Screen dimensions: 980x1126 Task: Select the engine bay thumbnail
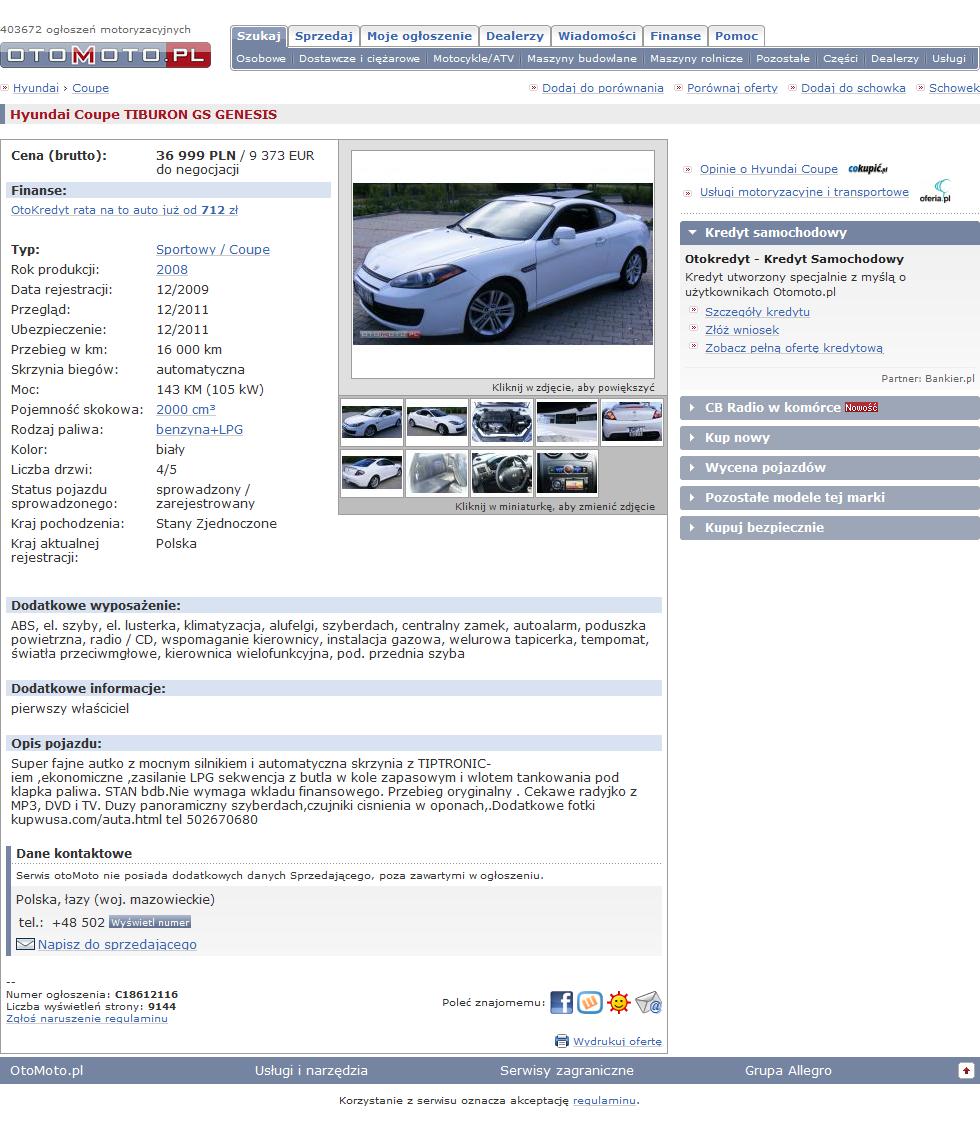click(x=502, y=422)
